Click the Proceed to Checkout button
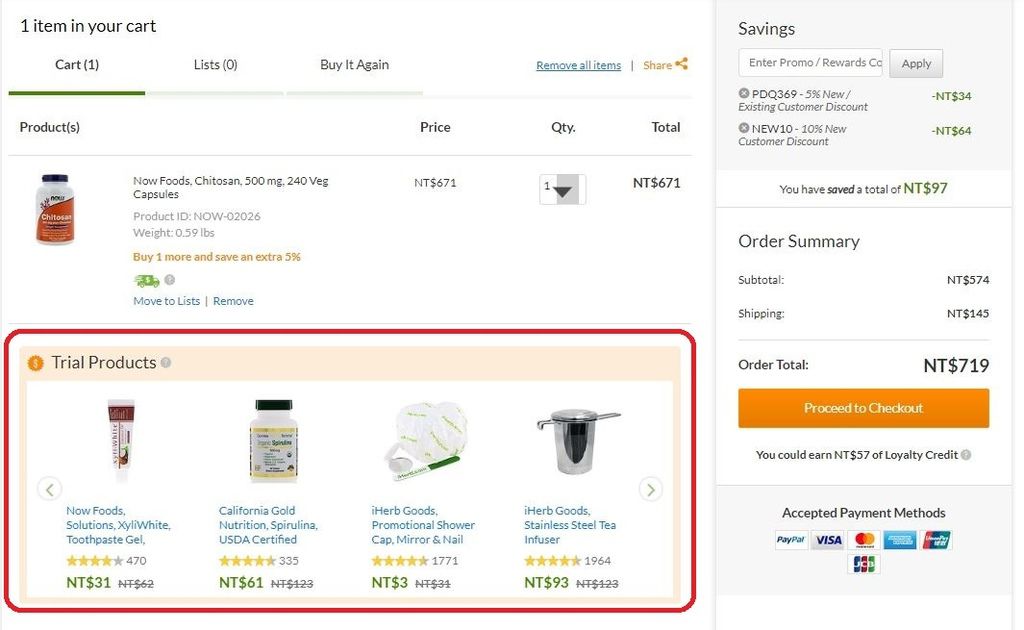The image size is (1024, 630). 862,408
